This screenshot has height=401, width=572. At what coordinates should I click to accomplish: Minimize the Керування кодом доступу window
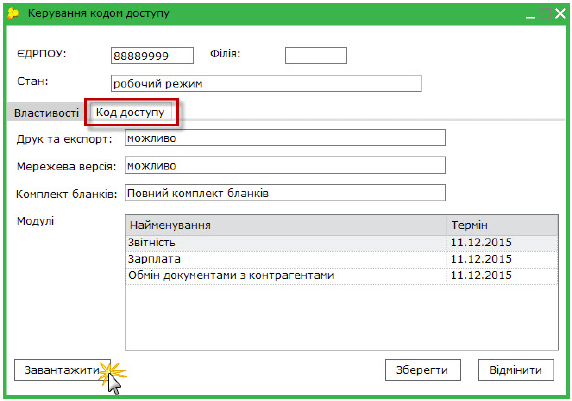point(530,15)
